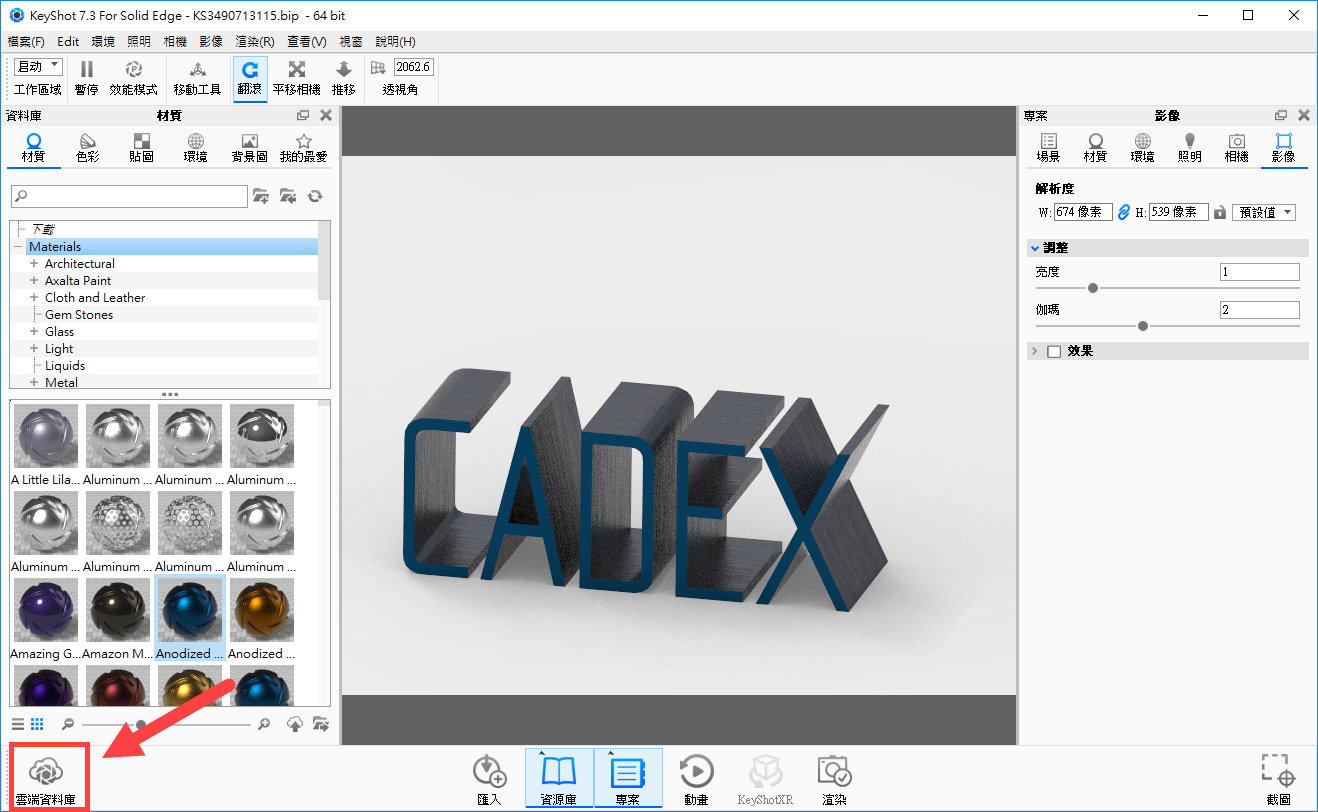This screenshot has width=1318, height=812.
Task: Switch to project Material (材質) tab
Action: [x=1095, y=148]
